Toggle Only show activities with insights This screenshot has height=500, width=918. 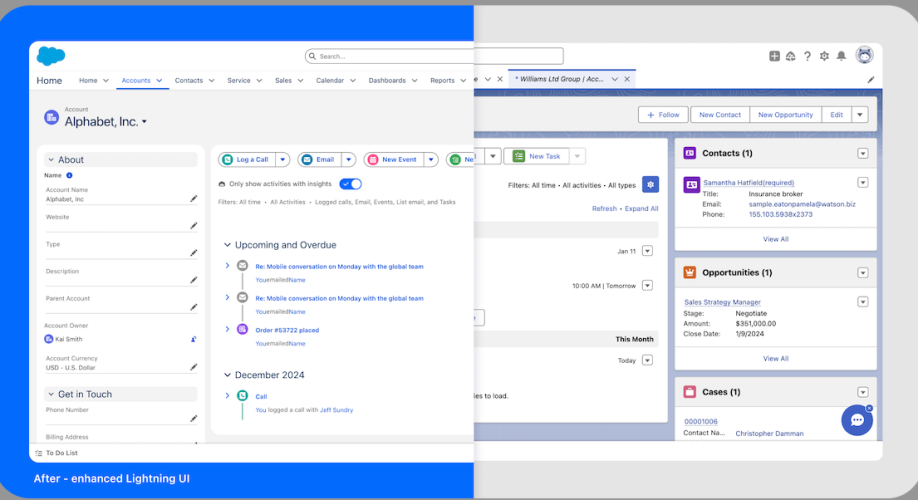click(350, 184)
